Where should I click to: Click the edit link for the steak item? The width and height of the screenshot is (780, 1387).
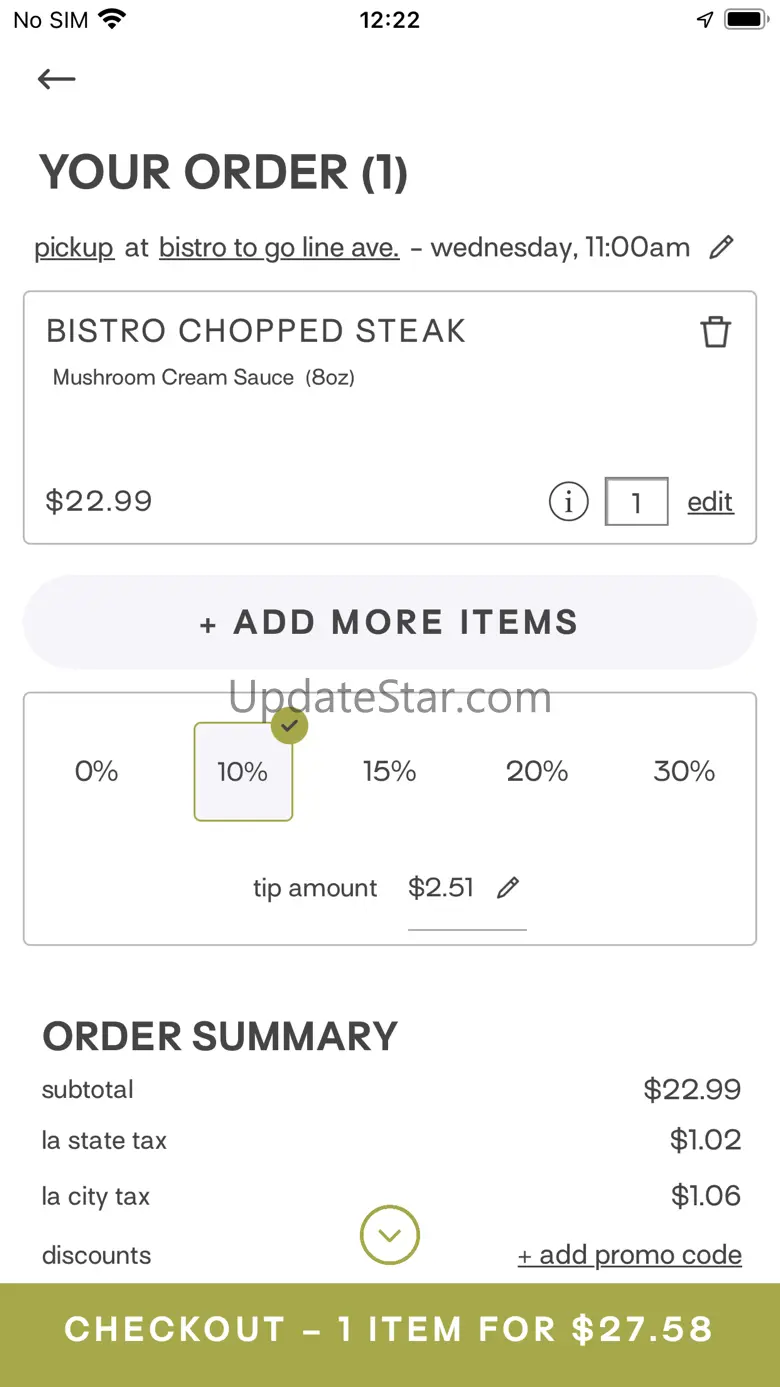(710, 502)
